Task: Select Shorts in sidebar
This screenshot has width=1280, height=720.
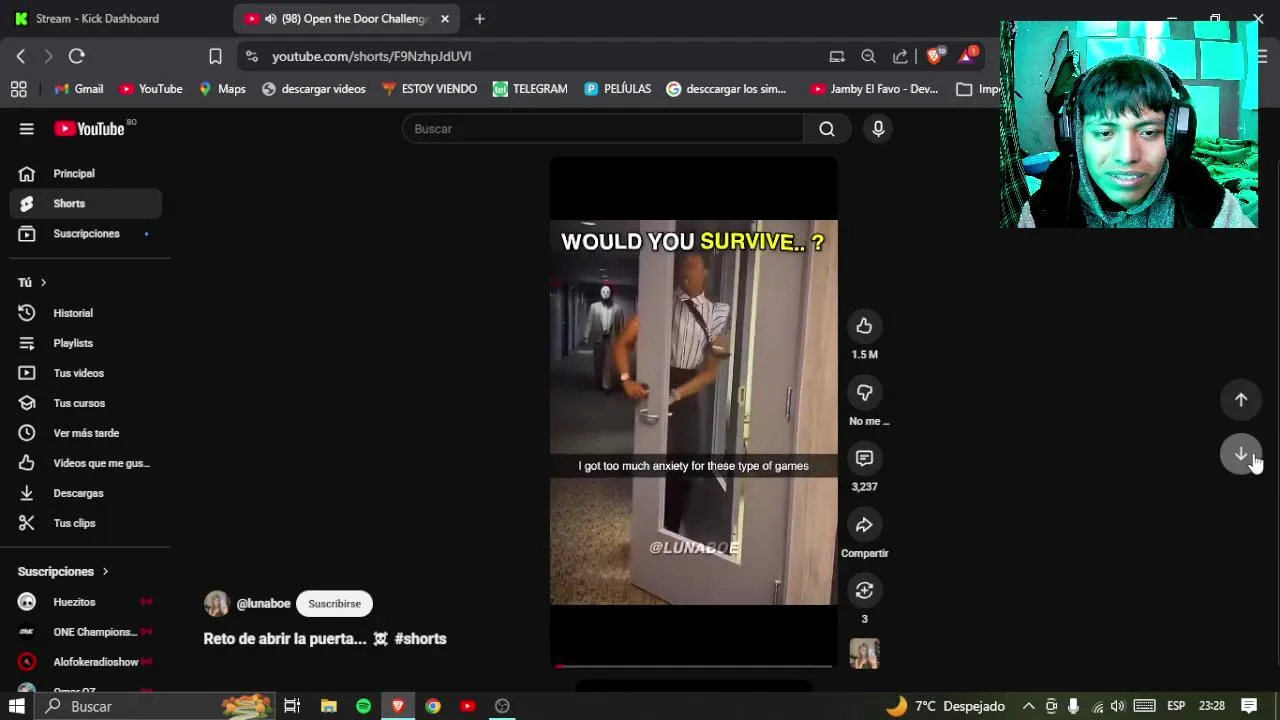Action: [86, 203]
